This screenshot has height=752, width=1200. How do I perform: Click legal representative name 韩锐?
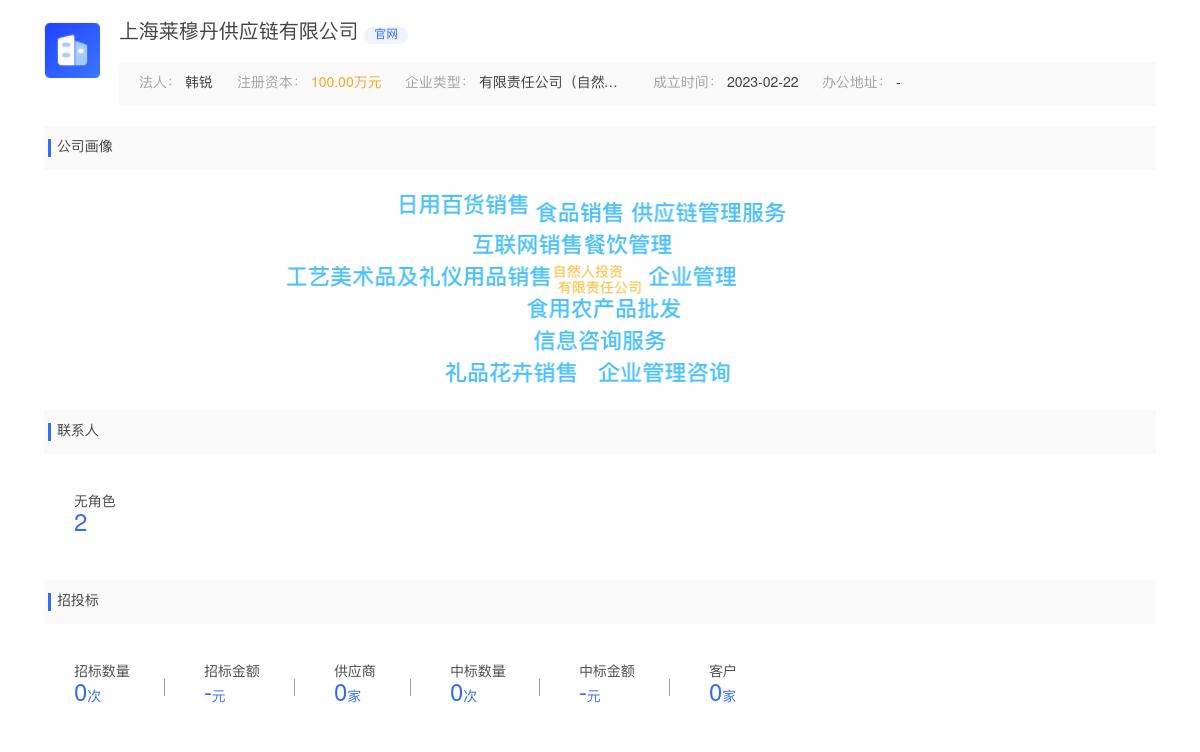pos(199,83)
